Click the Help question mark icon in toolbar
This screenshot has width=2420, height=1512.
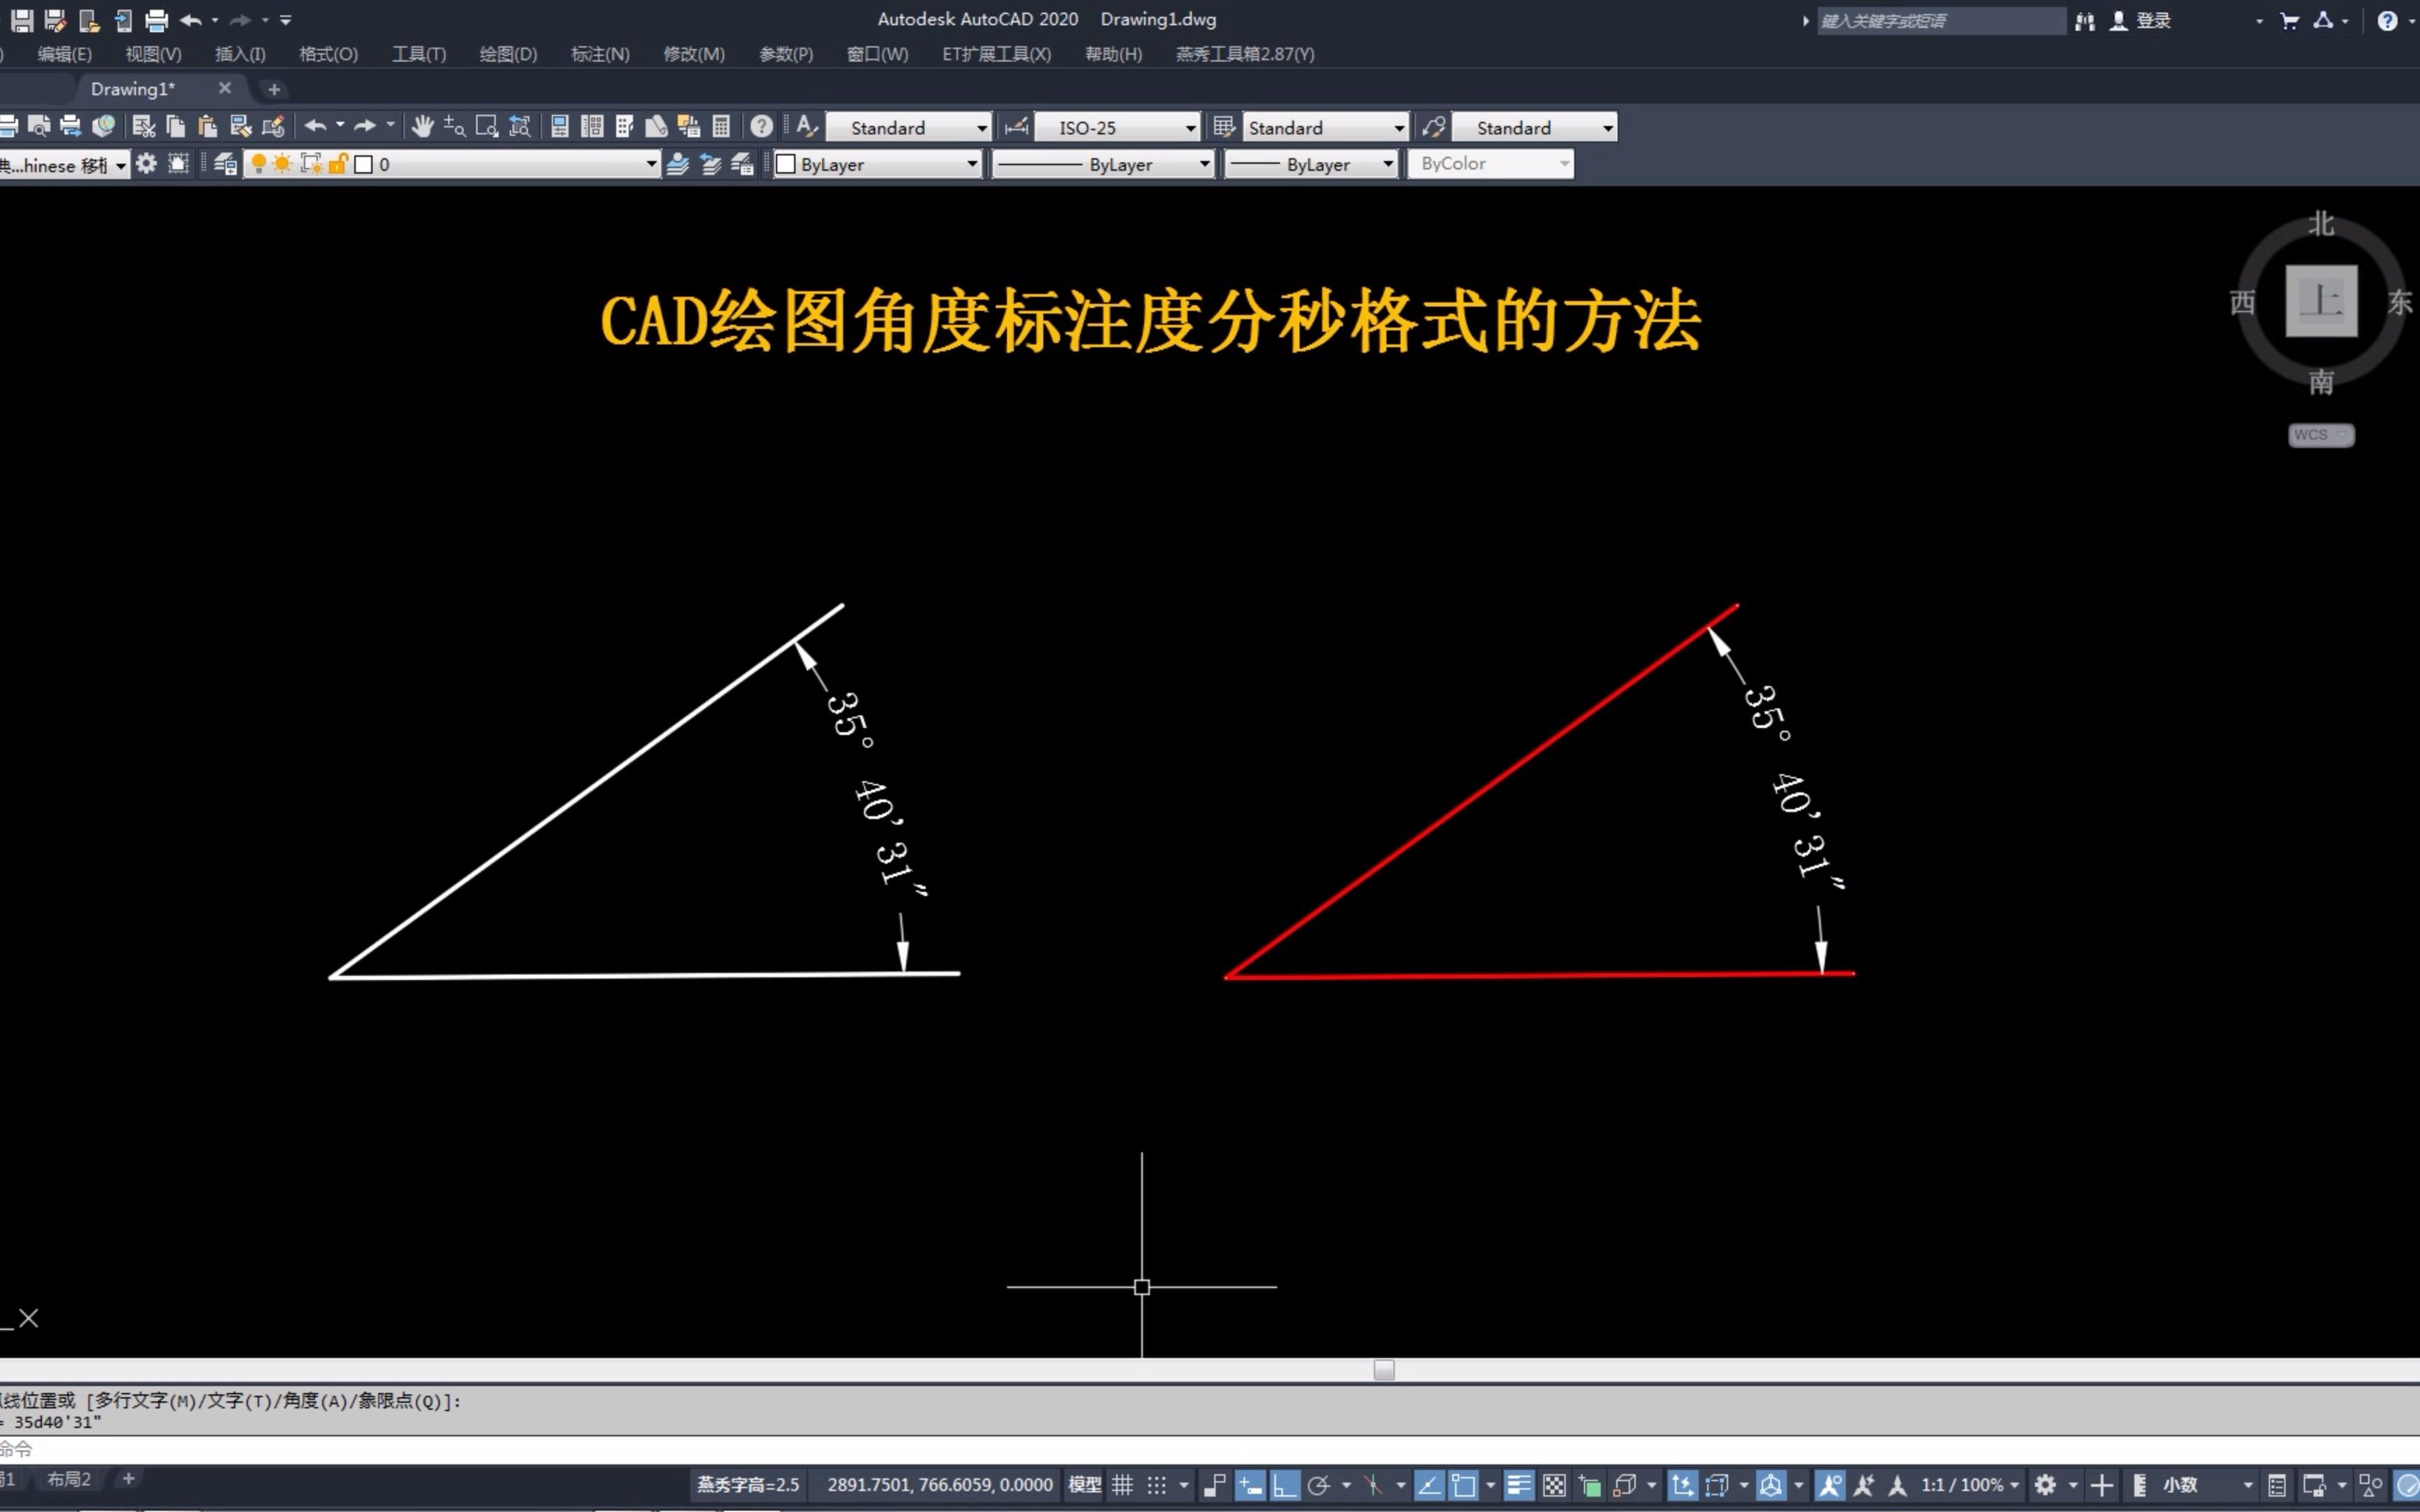[x=761, y=126]
